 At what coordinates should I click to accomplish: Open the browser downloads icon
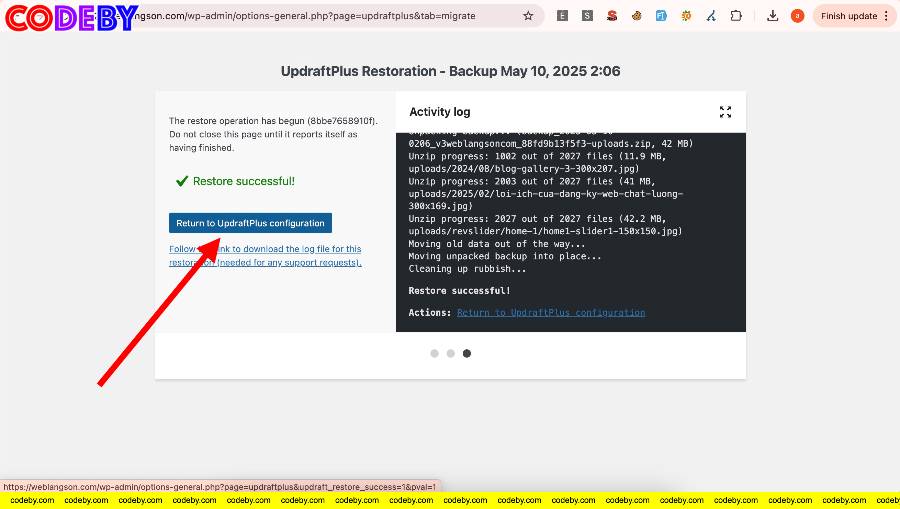coord(773,16)
